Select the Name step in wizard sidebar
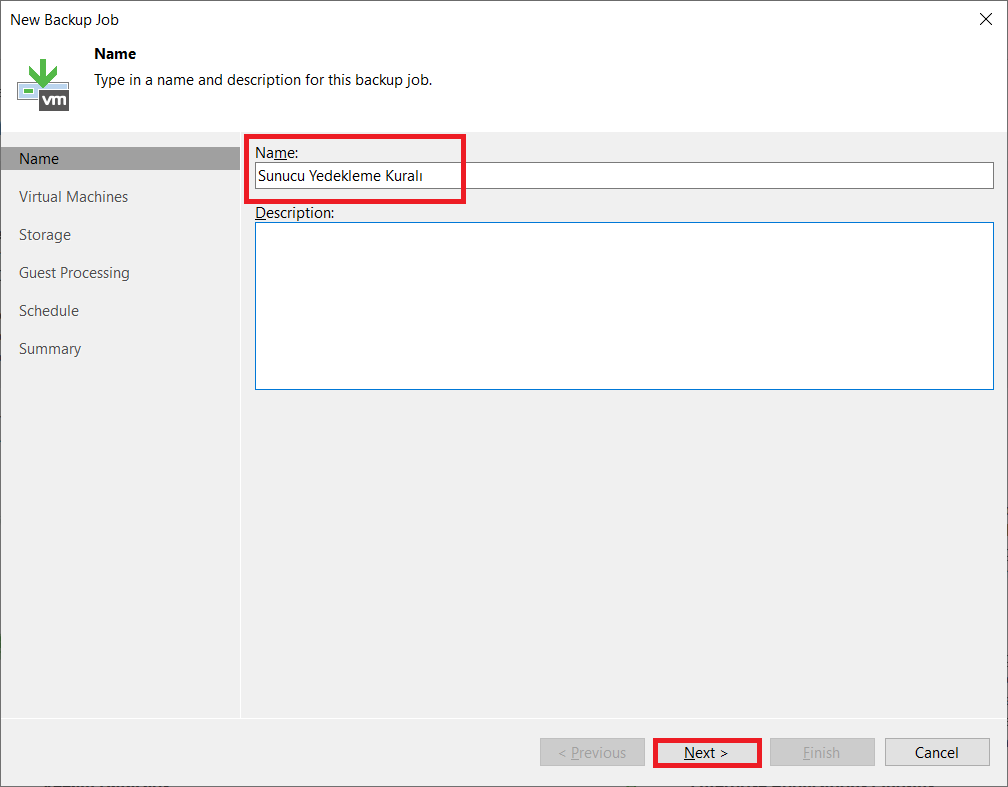Viewport: 1008px width, 787px height. point(40,159)
